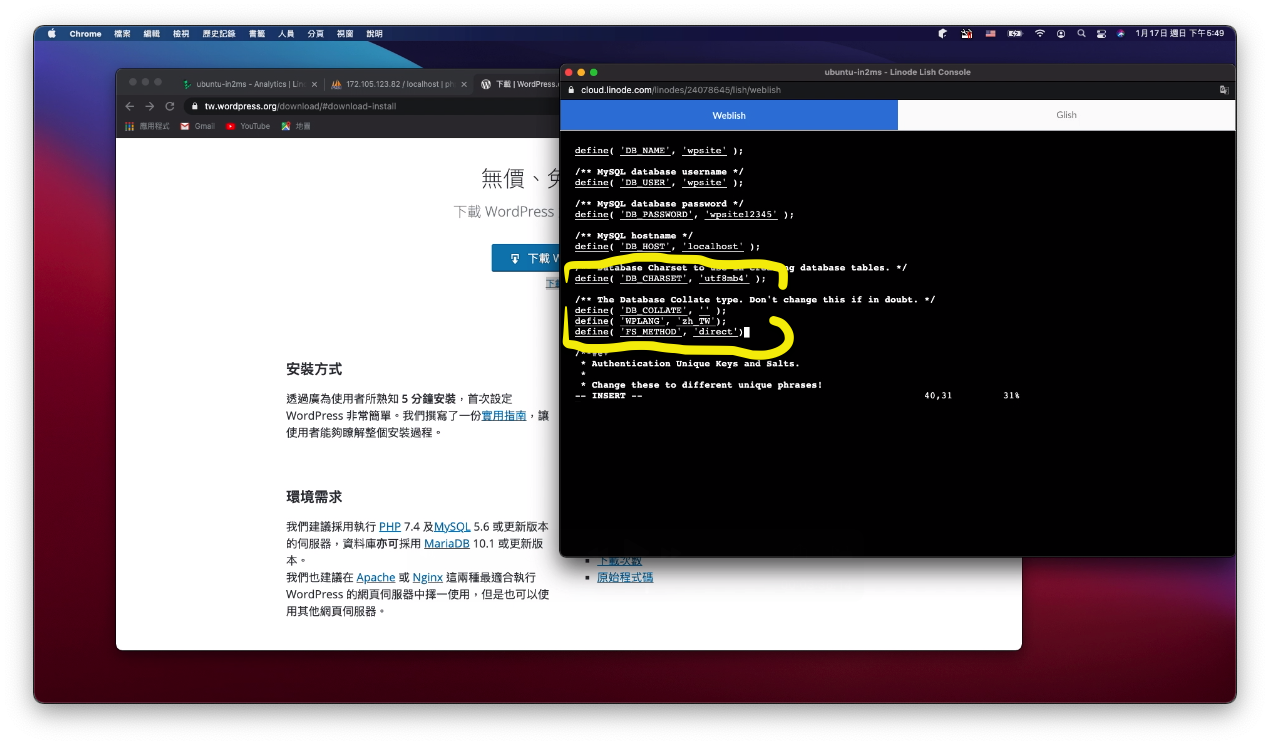
Task: Open the 分頁 menu in menu bar
Action: [315, 33]
